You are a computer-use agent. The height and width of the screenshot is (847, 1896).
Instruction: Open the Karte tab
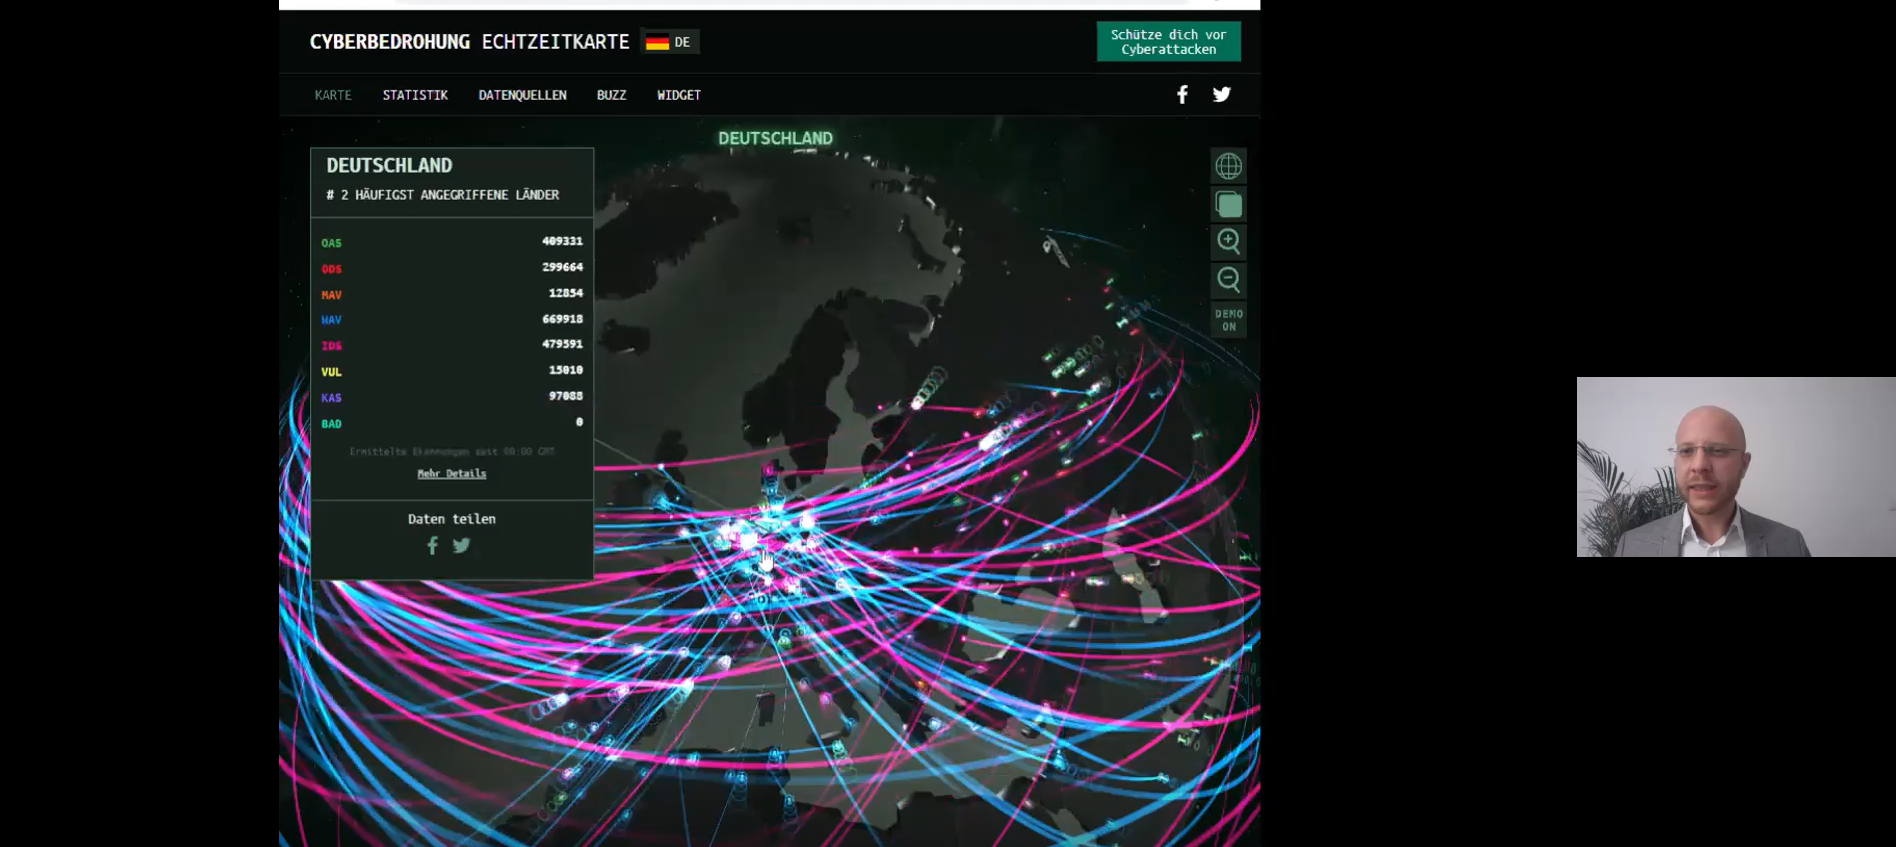(x=333, y=95)
